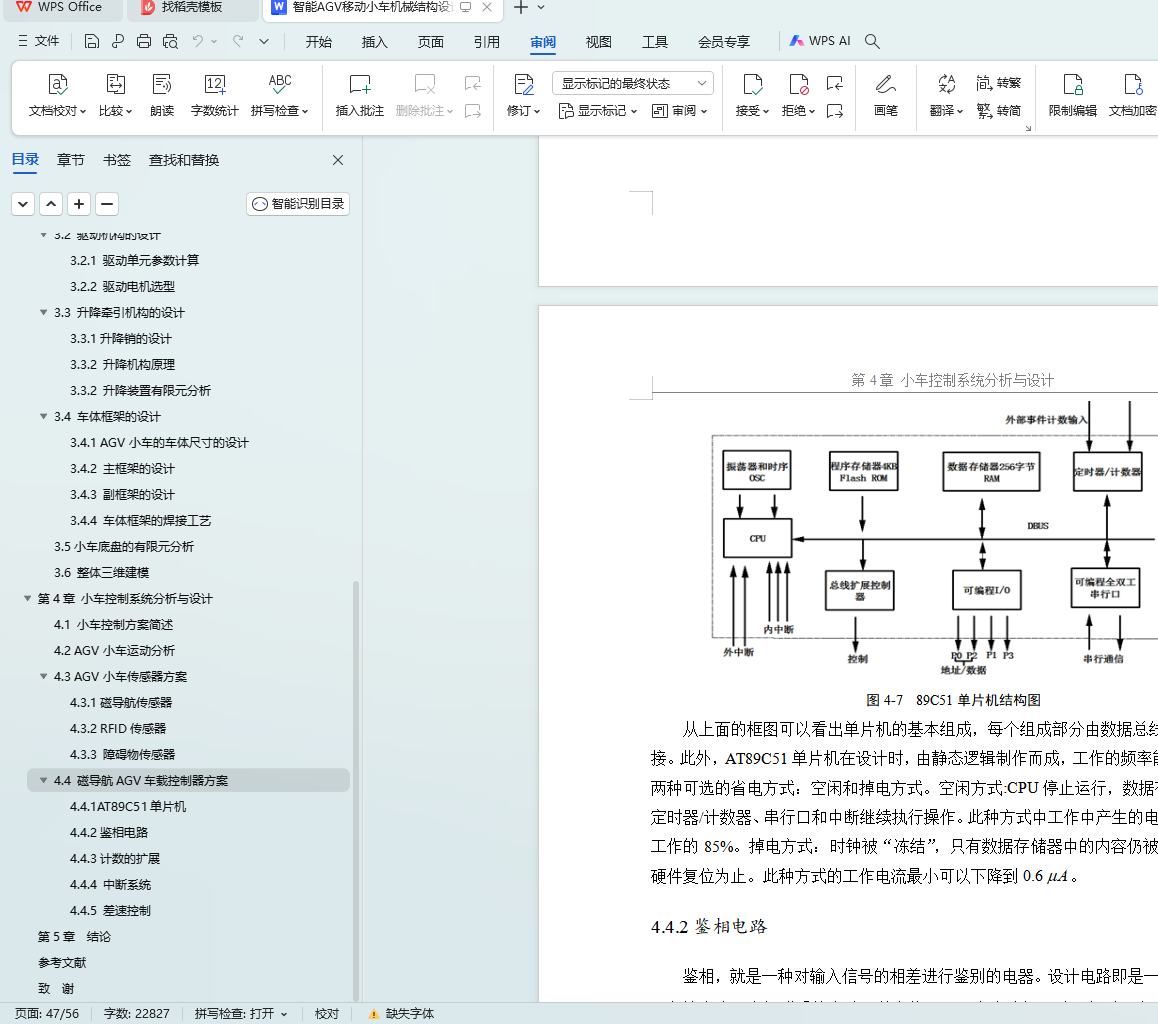Screen dimensions: 1158x1024
Task: Run 拼写检查 spell check
Action: click(x=279, y=95)
